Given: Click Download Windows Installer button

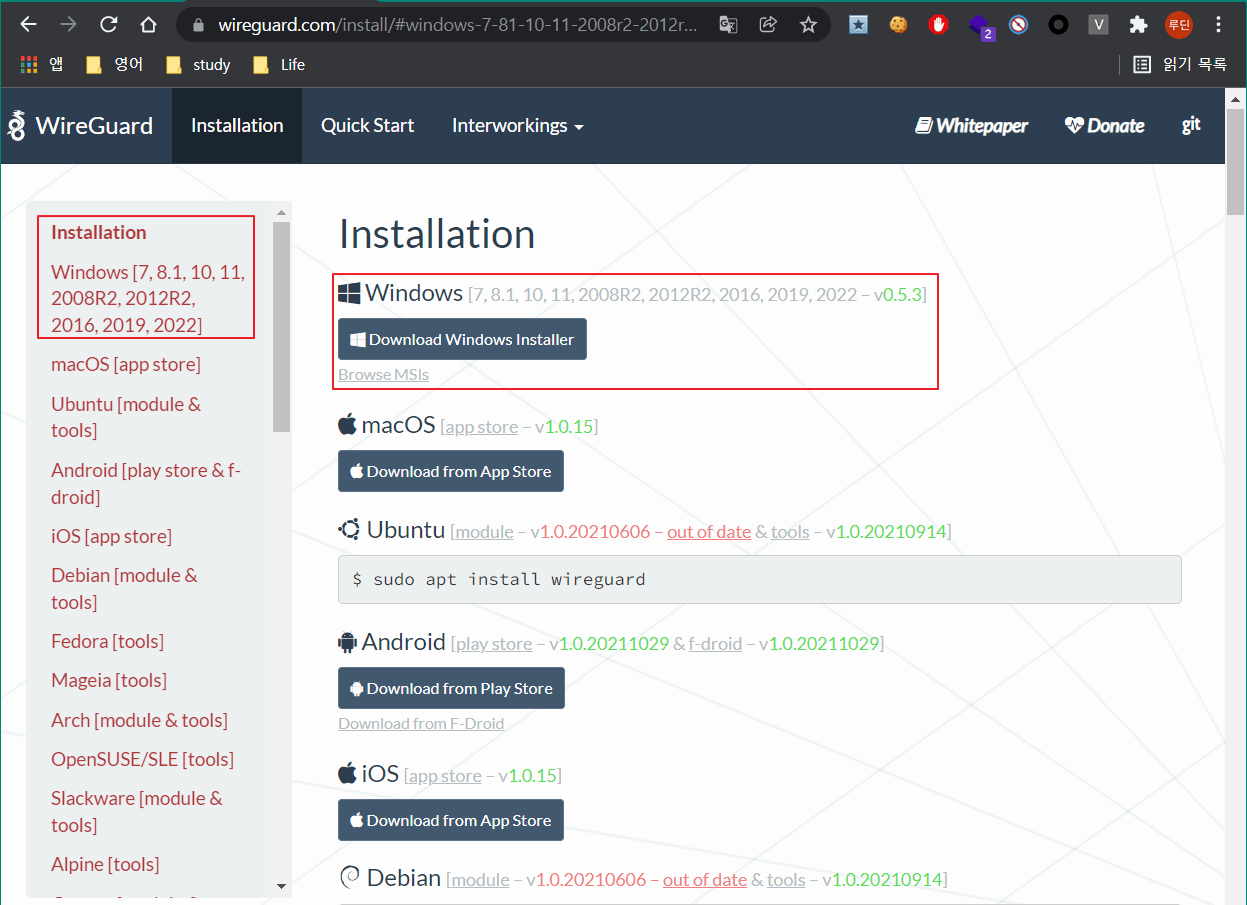Looking at the screenshot, I should [x=462, y=339].
